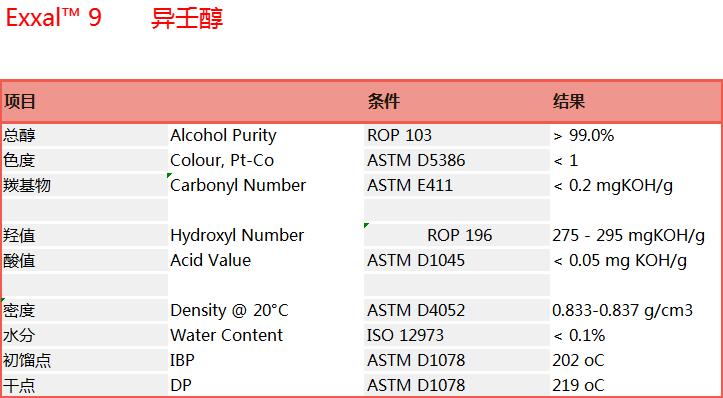This screenshot has height=398, width=723.
Task: Click the green corner marker on 密度
Action: [x=3, y=301]
